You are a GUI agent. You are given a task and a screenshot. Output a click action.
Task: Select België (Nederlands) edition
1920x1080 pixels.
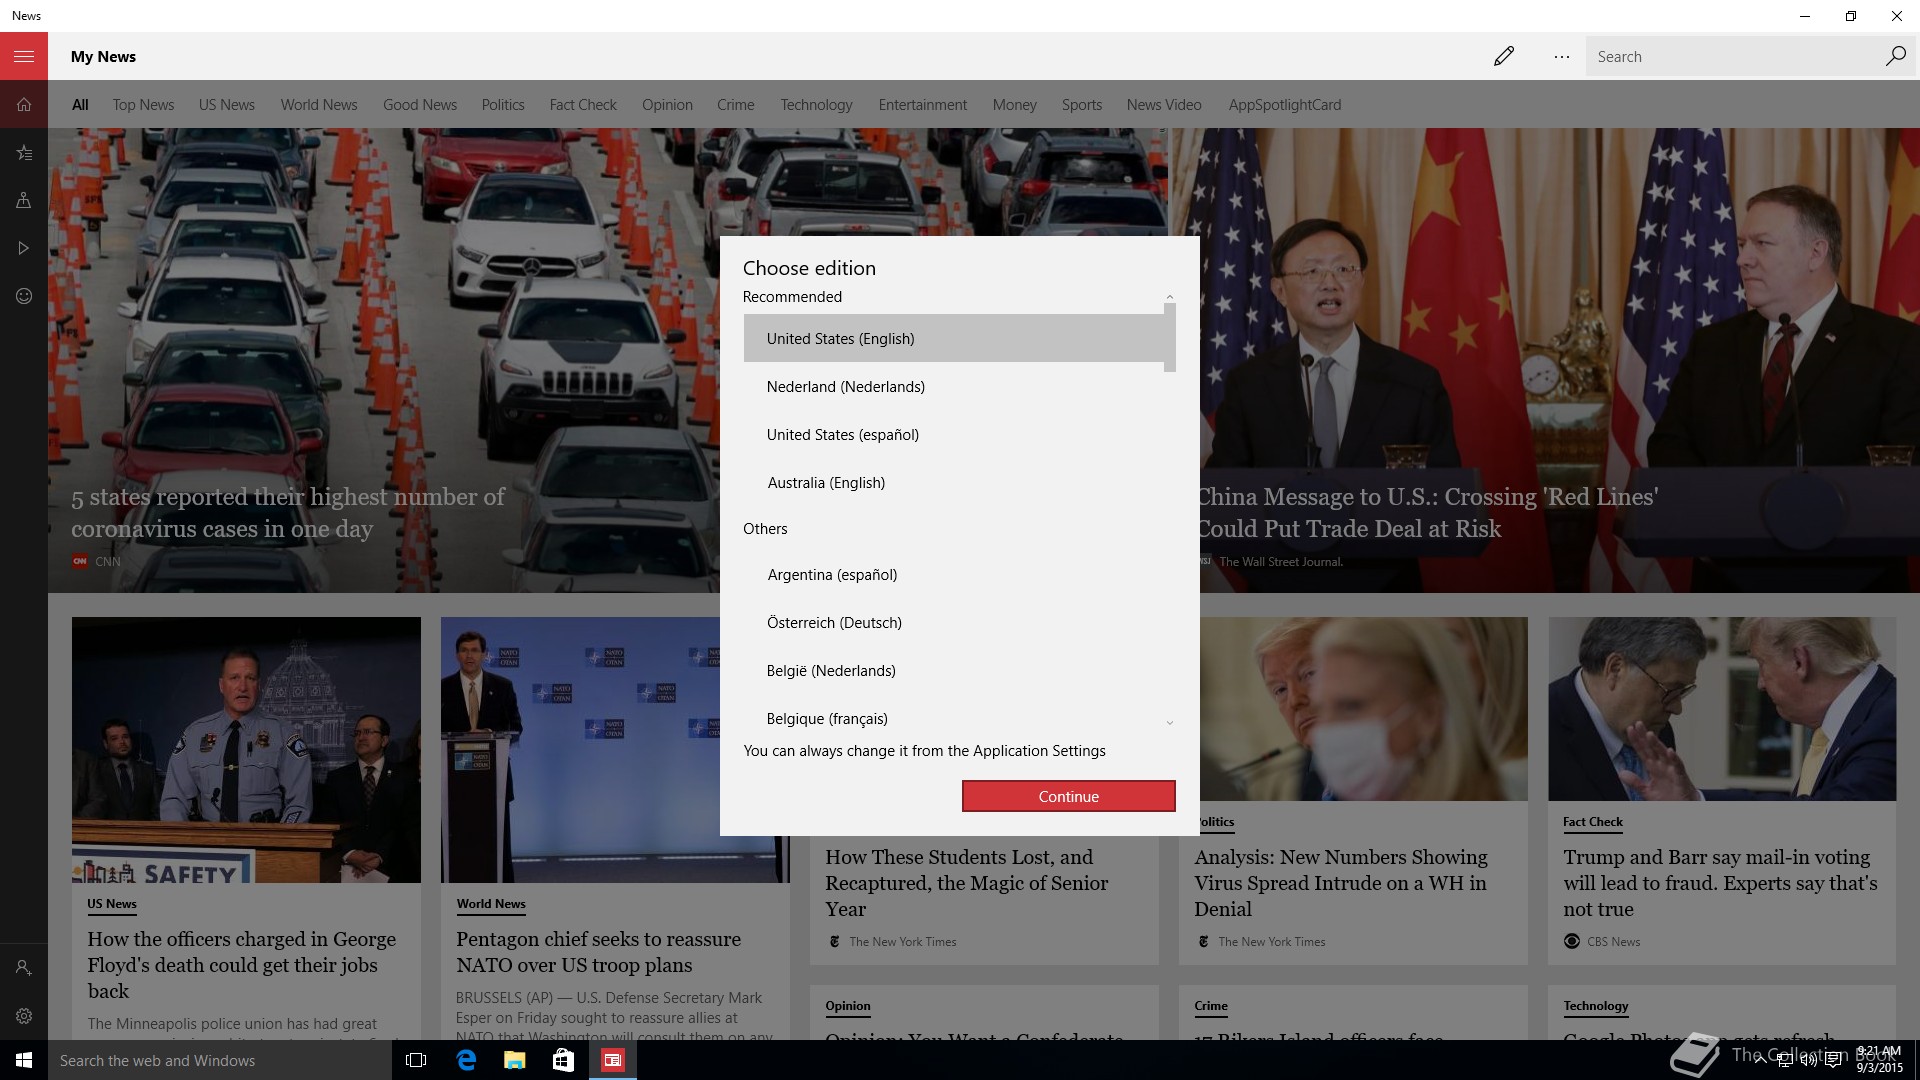pyautogui.click(x=954, y=671)
